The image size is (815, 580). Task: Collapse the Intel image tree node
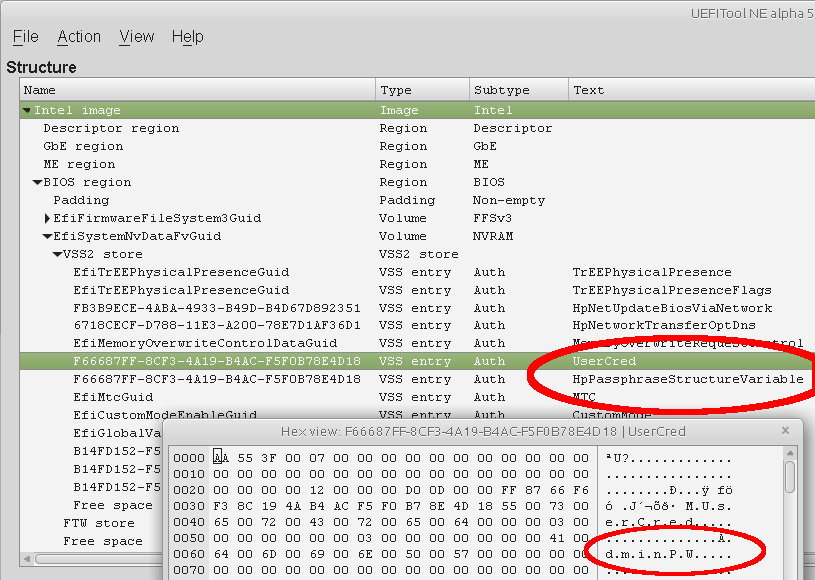pyautogui.click(x=27, y=111)
